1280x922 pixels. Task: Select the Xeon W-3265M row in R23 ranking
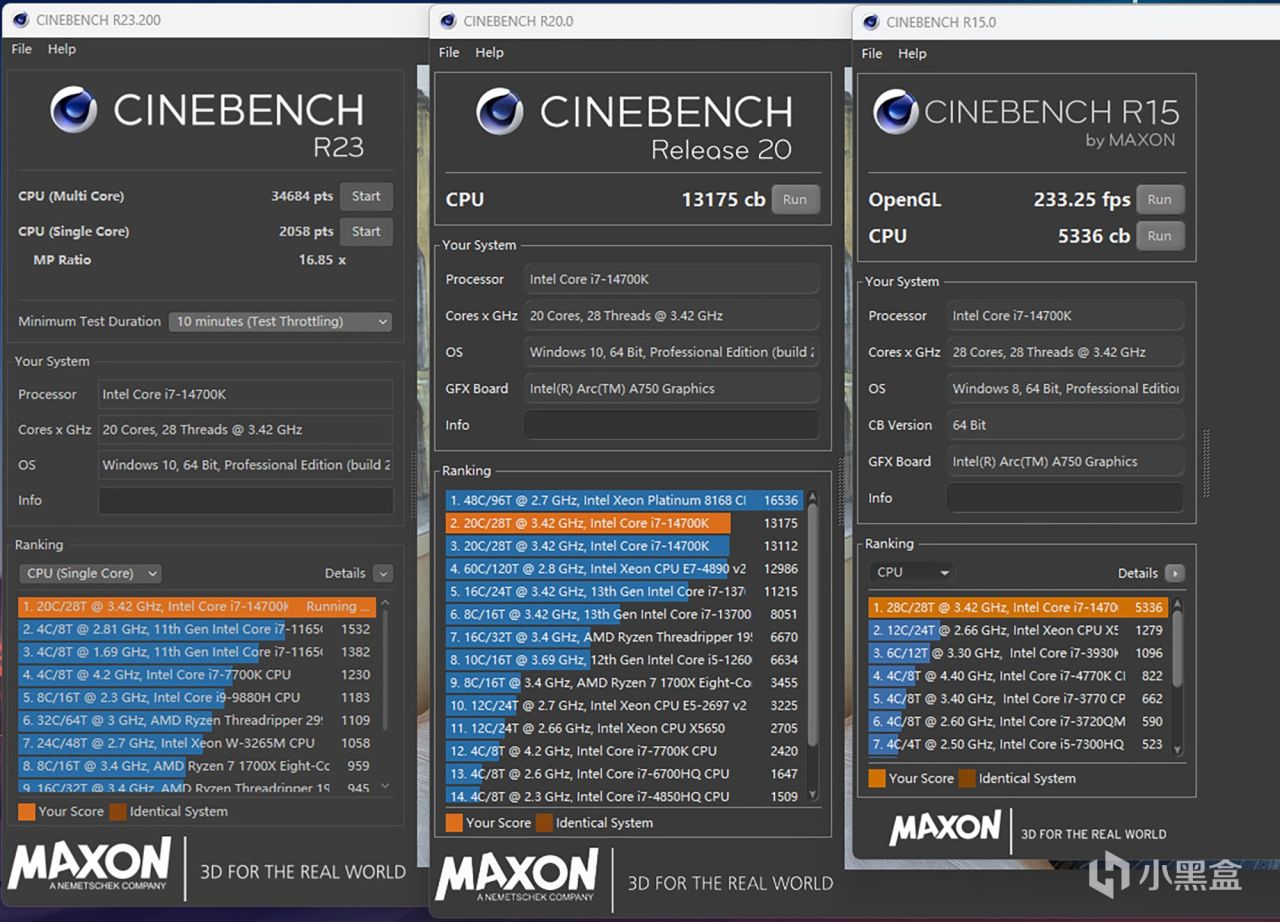[197, 743]
